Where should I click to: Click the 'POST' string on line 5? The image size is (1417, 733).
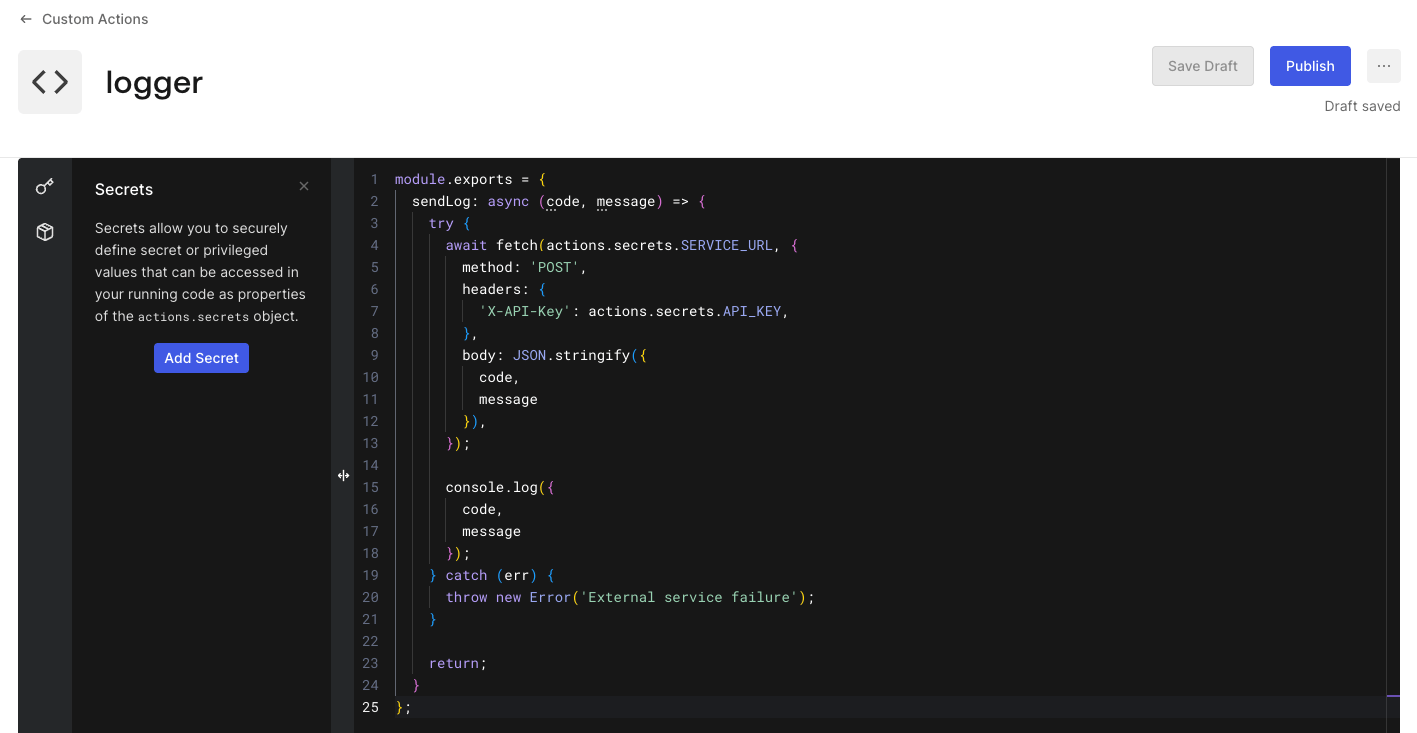tap(555, 268)
